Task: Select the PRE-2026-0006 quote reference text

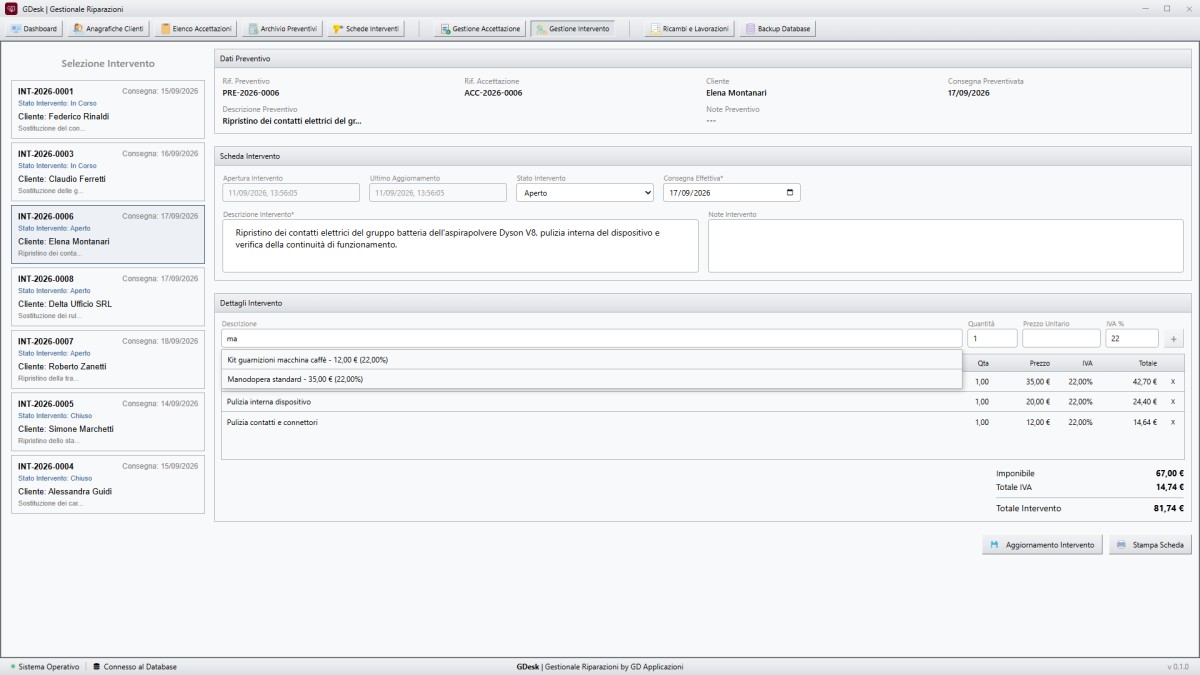Action: pos(250,93)
